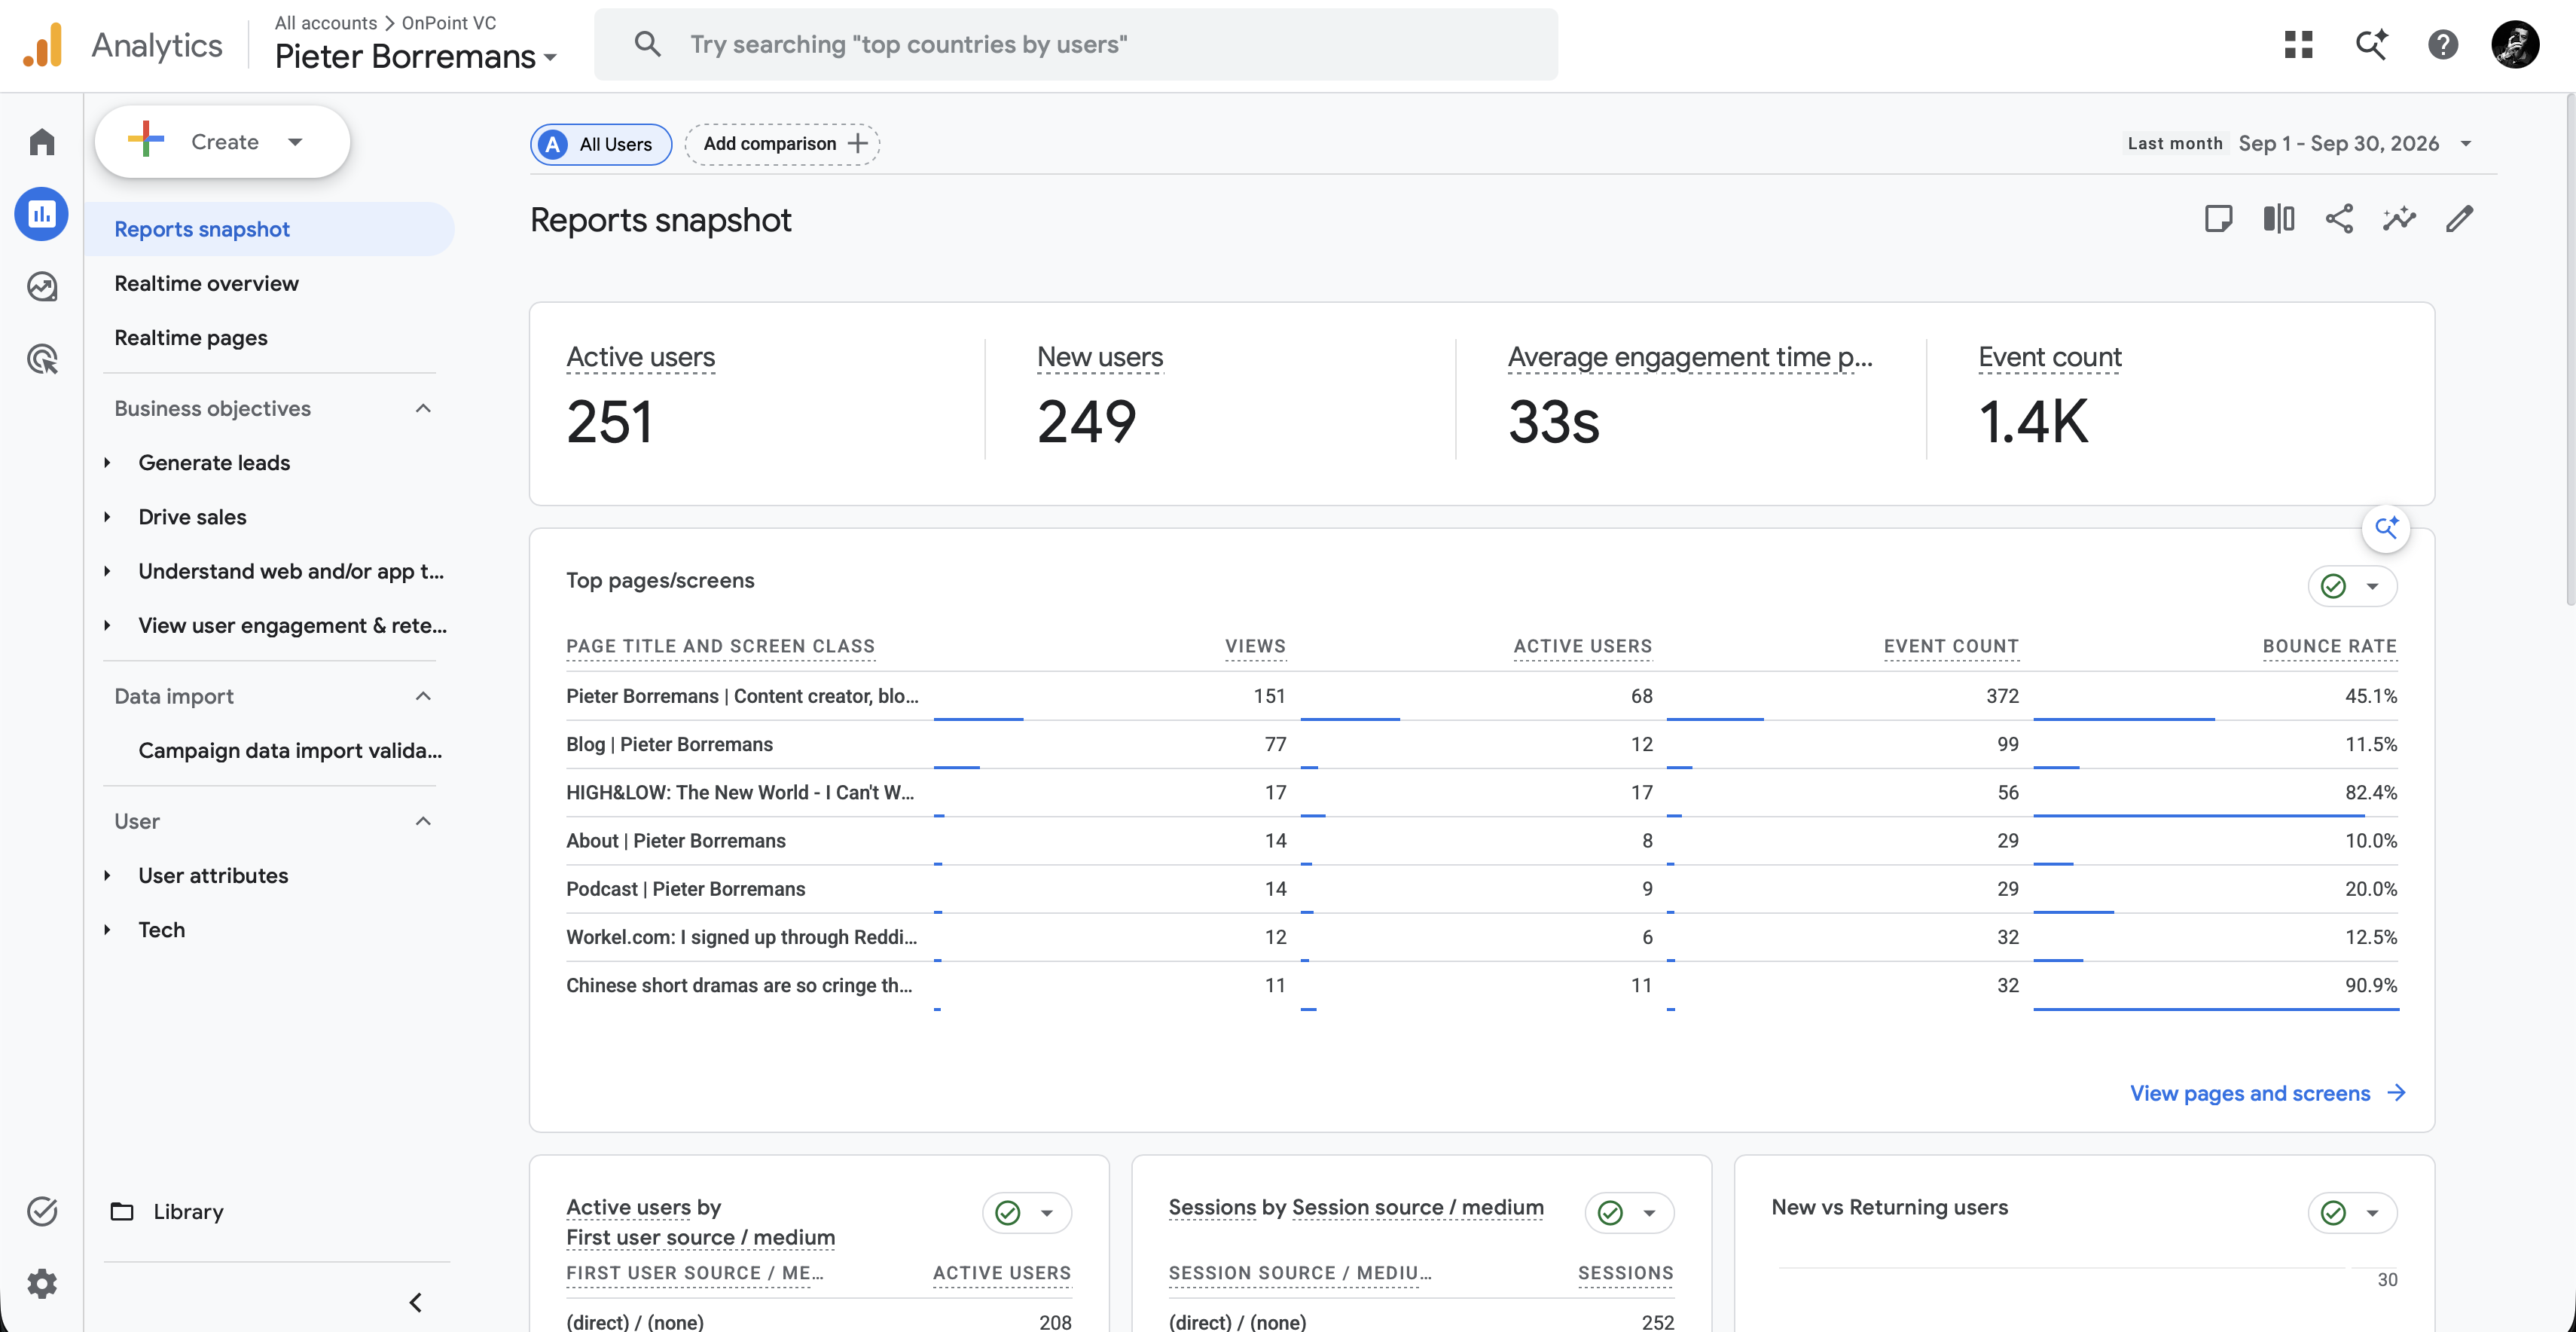Open Reports snapshot in the sidebar
Screen dimensions: 2576x1332
[270, 229]
